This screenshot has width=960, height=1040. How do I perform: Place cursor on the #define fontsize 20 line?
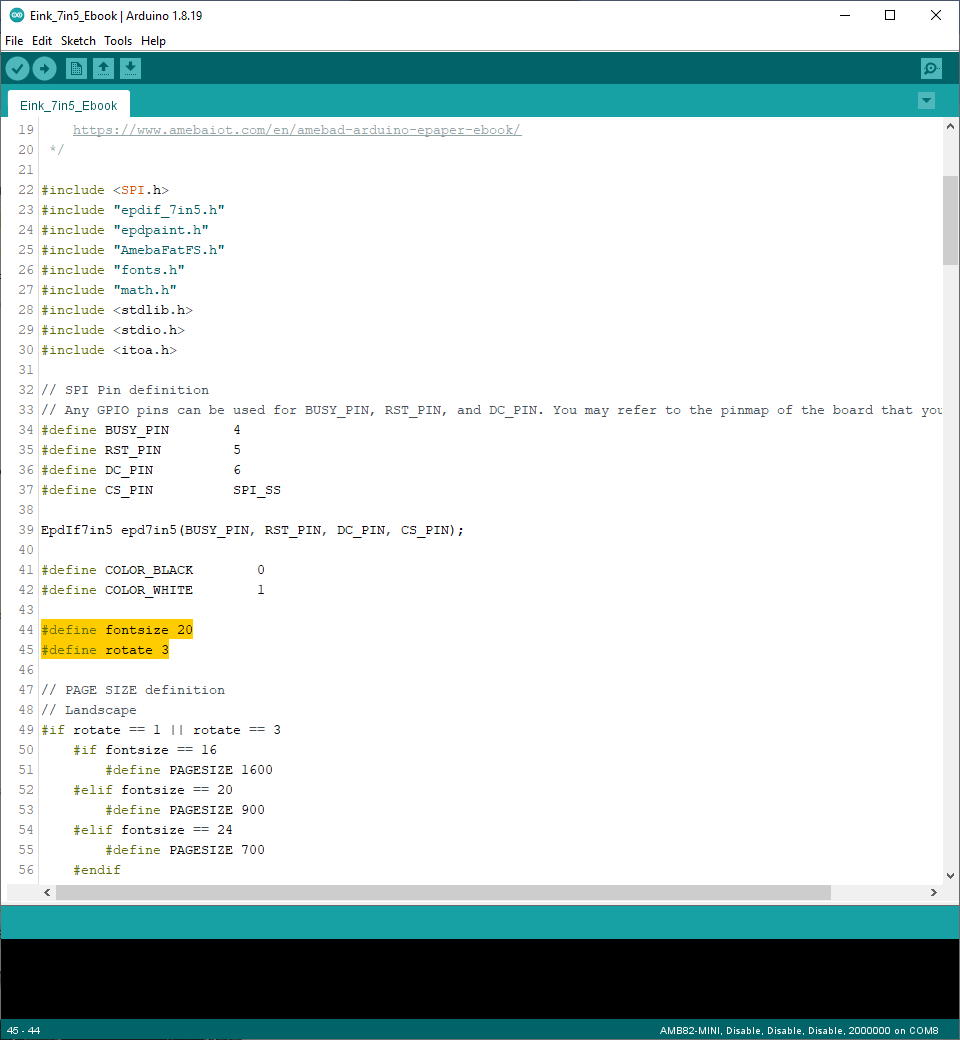tap(117, 630)
